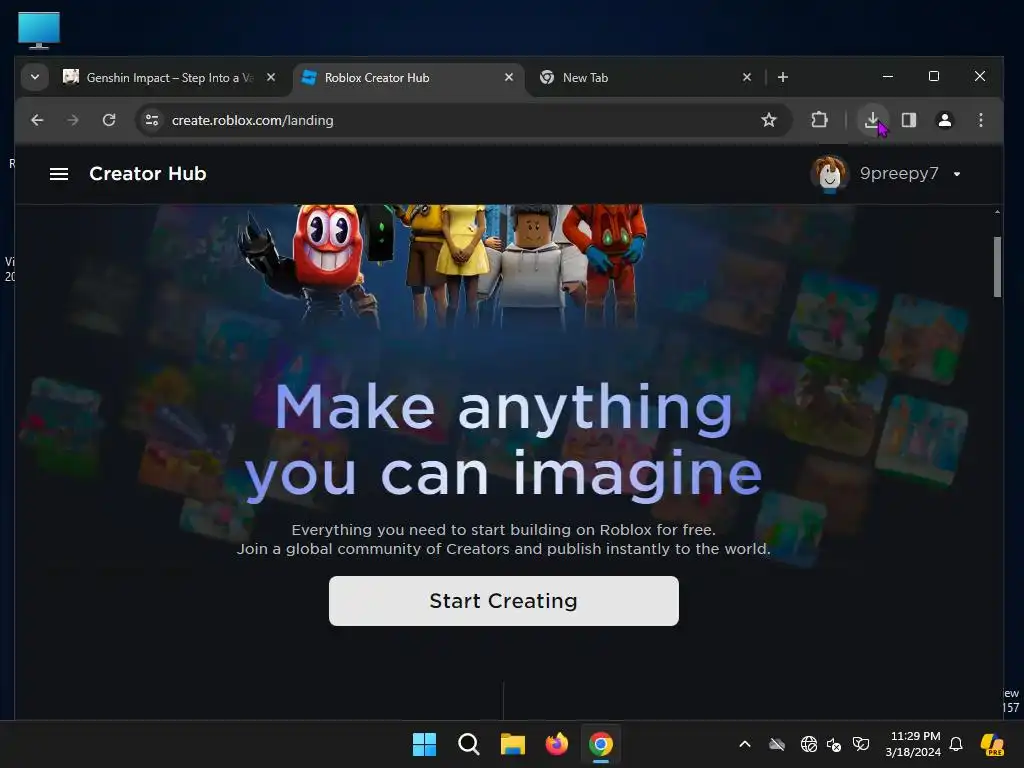1024x768 pixels.
Task: Open the taskbar clock and date
Action: 915,744
